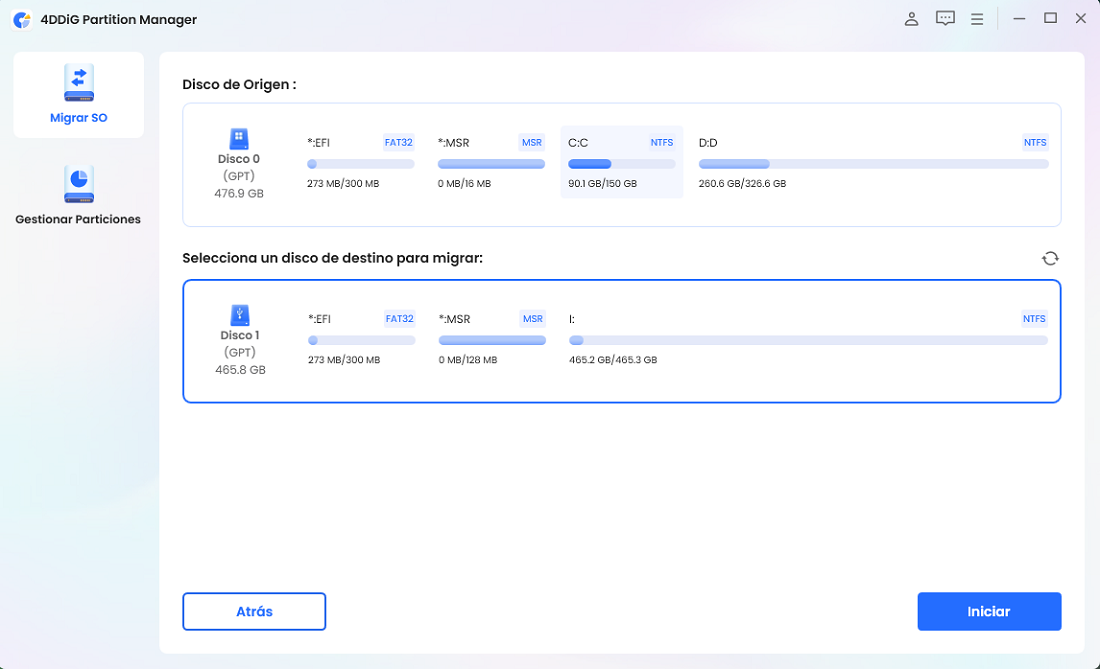Click the Iniciar button
The image size is (1100, 669).
coord(989,611)
